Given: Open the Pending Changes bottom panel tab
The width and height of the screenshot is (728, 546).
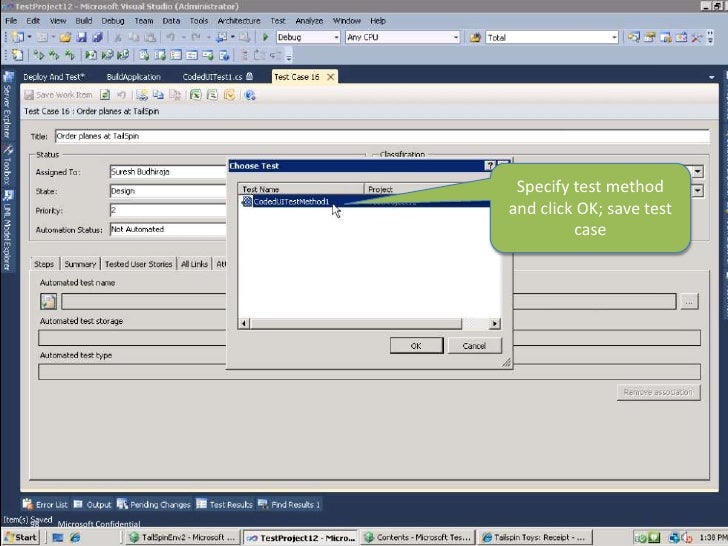Looking at the screenshot, I should 154,504.
